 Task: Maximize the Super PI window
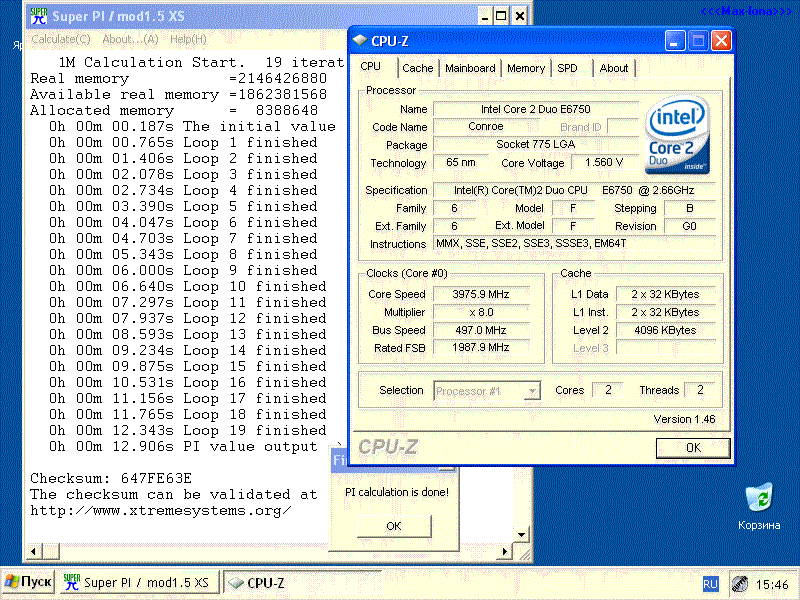point(501,16)
